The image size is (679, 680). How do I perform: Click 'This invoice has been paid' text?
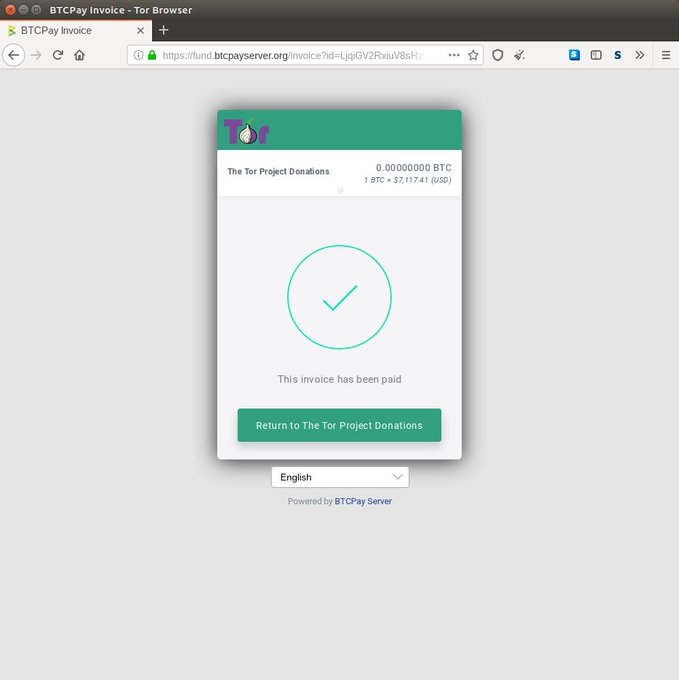pos(339,379)
